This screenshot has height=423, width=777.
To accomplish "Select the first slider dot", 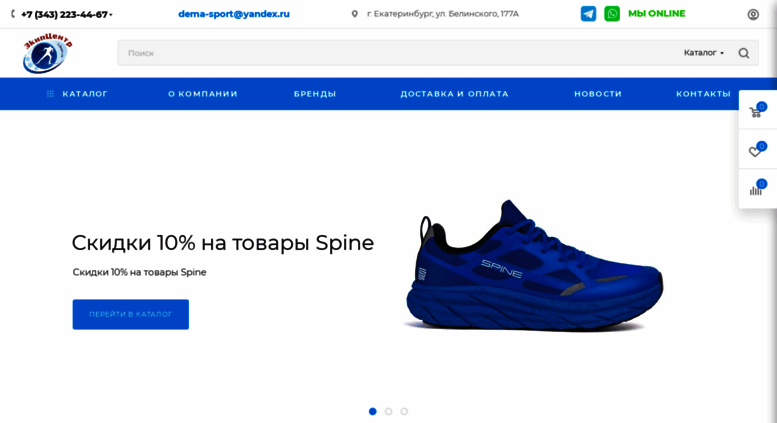I will click(373, 411).
